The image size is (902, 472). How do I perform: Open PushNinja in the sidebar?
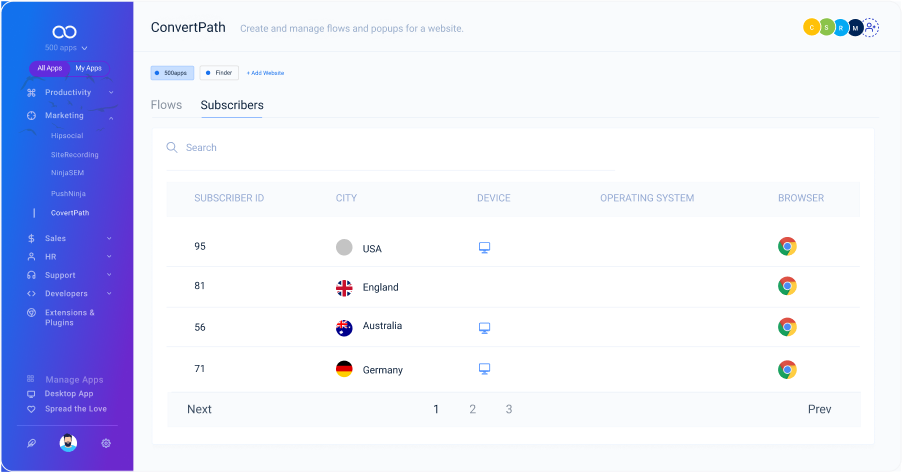coord(70,193)
